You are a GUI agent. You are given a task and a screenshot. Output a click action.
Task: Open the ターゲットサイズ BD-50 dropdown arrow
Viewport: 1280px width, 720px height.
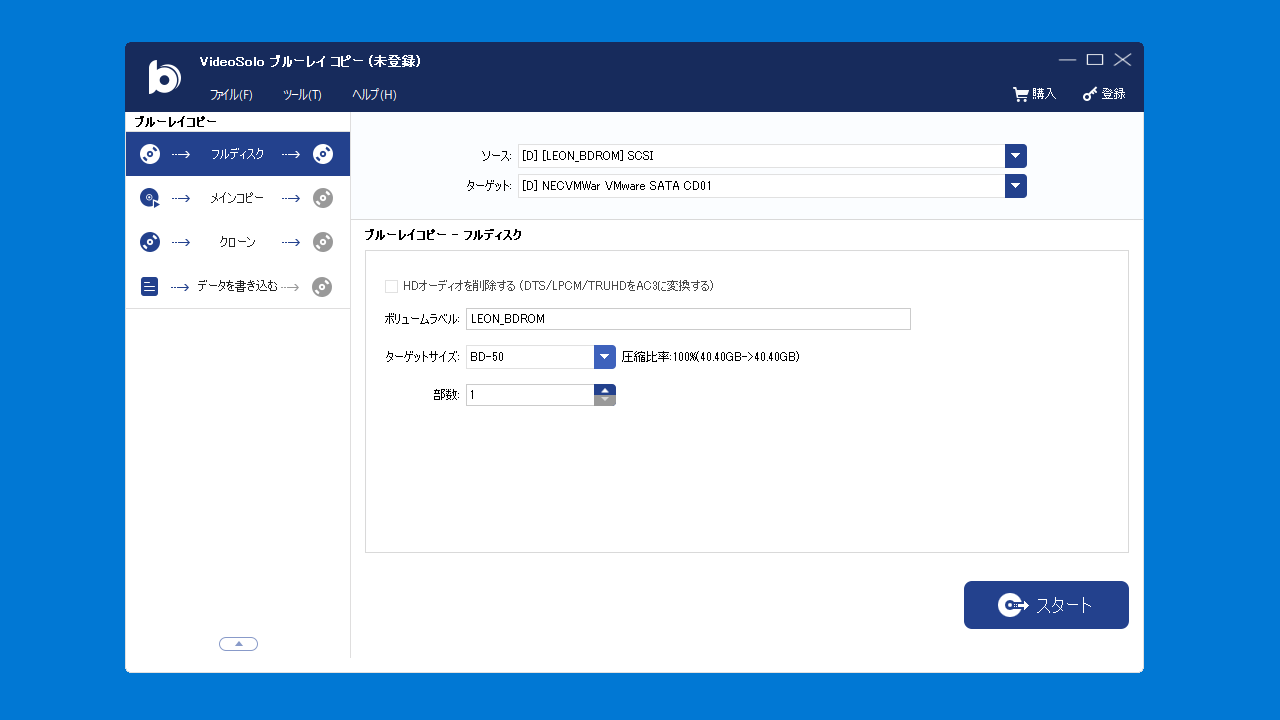click(x=605, y=357)
